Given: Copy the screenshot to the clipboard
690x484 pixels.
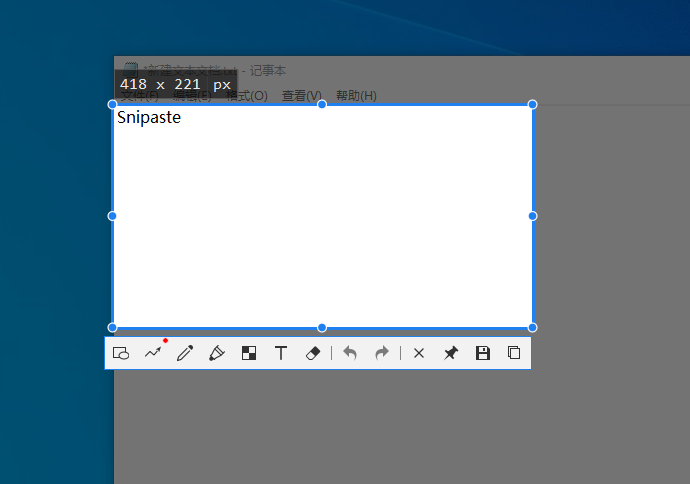Looking at the screenshot, I should click(514, 353).
